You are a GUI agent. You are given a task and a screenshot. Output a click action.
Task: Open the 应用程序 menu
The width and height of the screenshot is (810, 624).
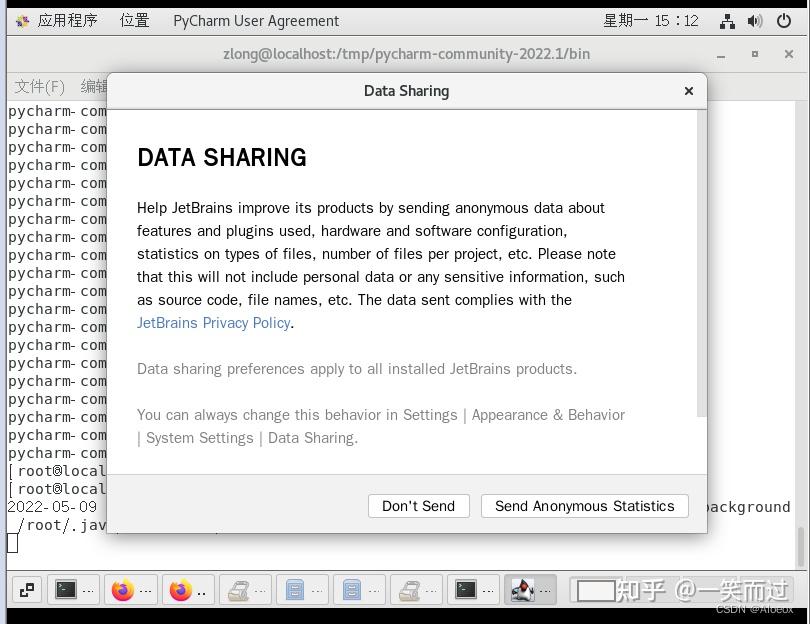[x=67, y=21]
